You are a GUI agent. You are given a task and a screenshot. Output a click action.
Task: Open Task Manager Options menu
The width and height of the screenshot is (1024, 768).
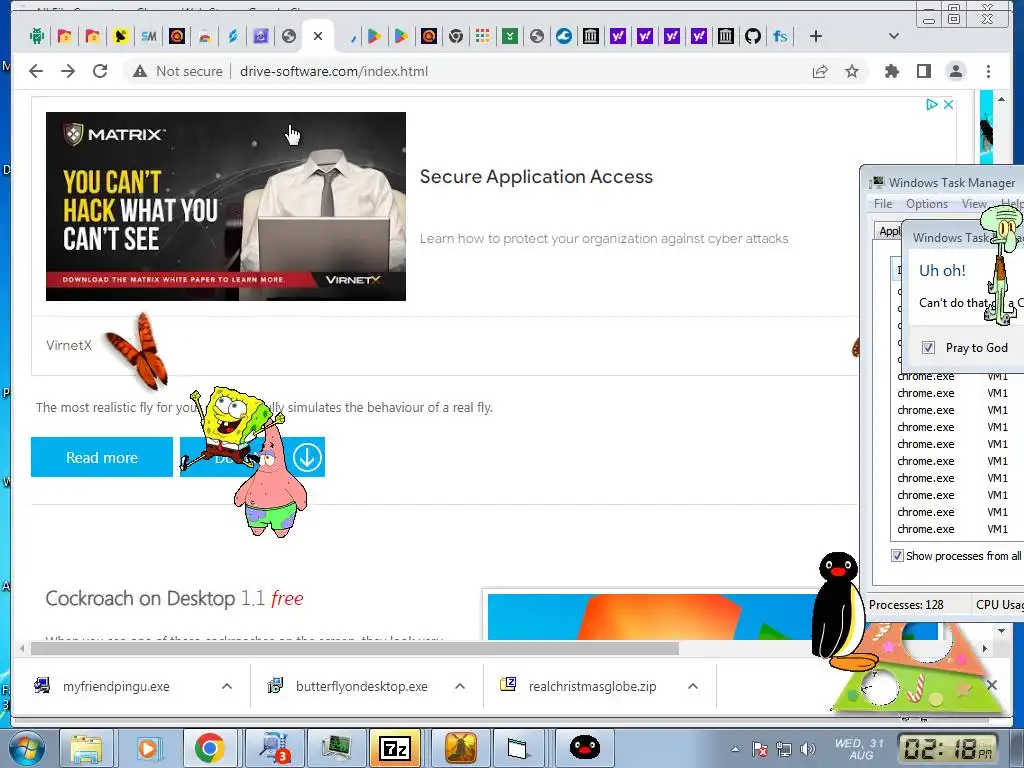[x=927, y=204]
